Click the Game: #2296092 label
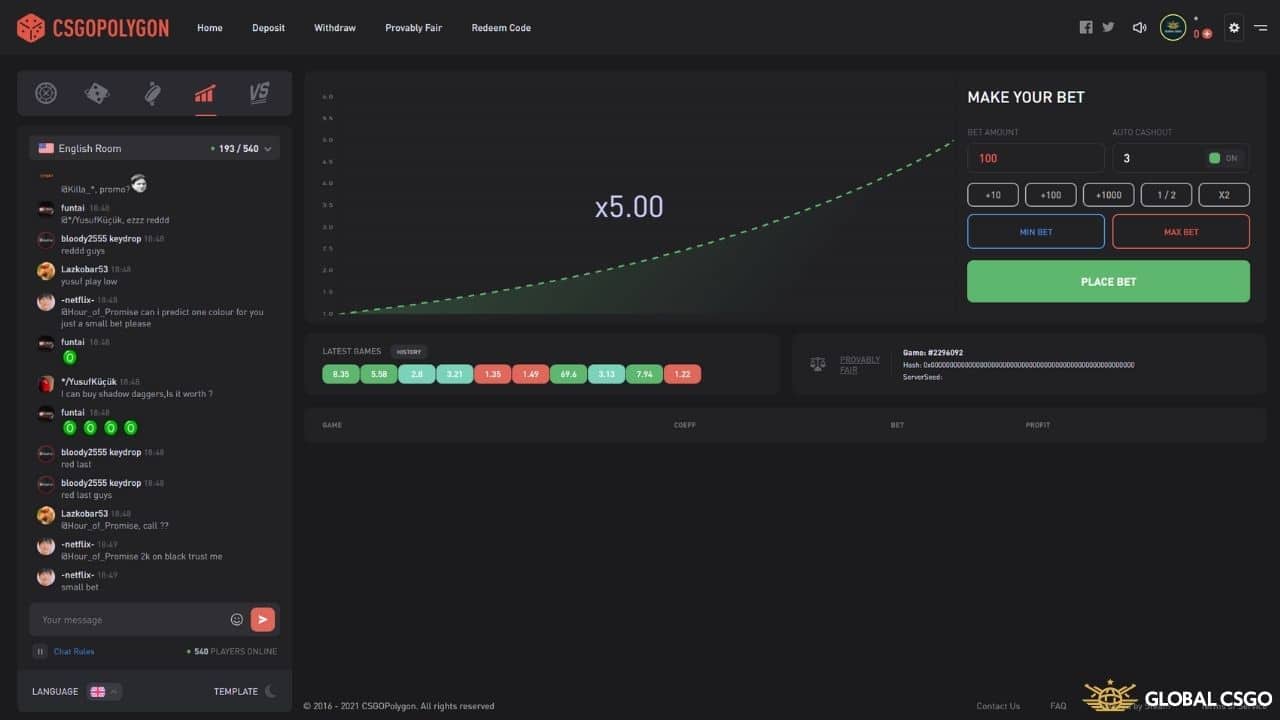The height and width of the screenshot is (720, 1280). (933, 353)
